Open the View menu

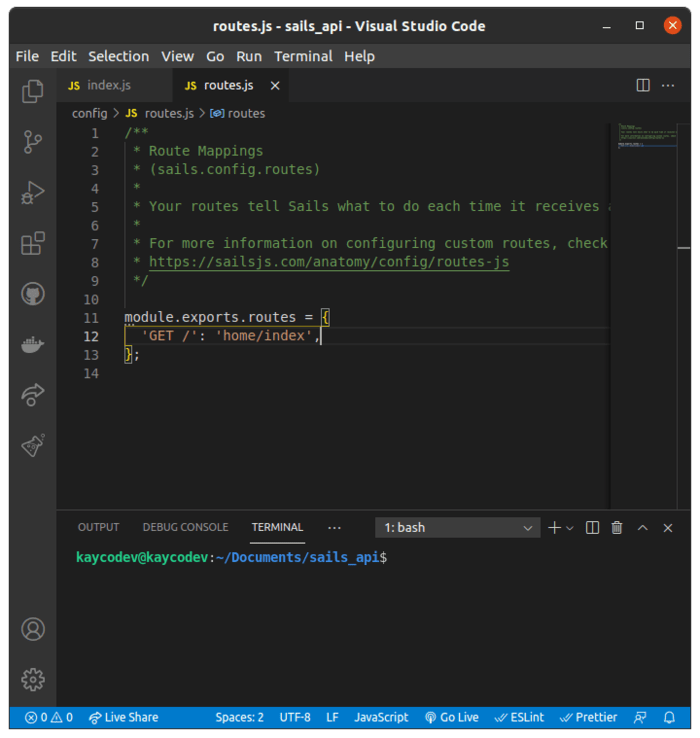[177, 56]
